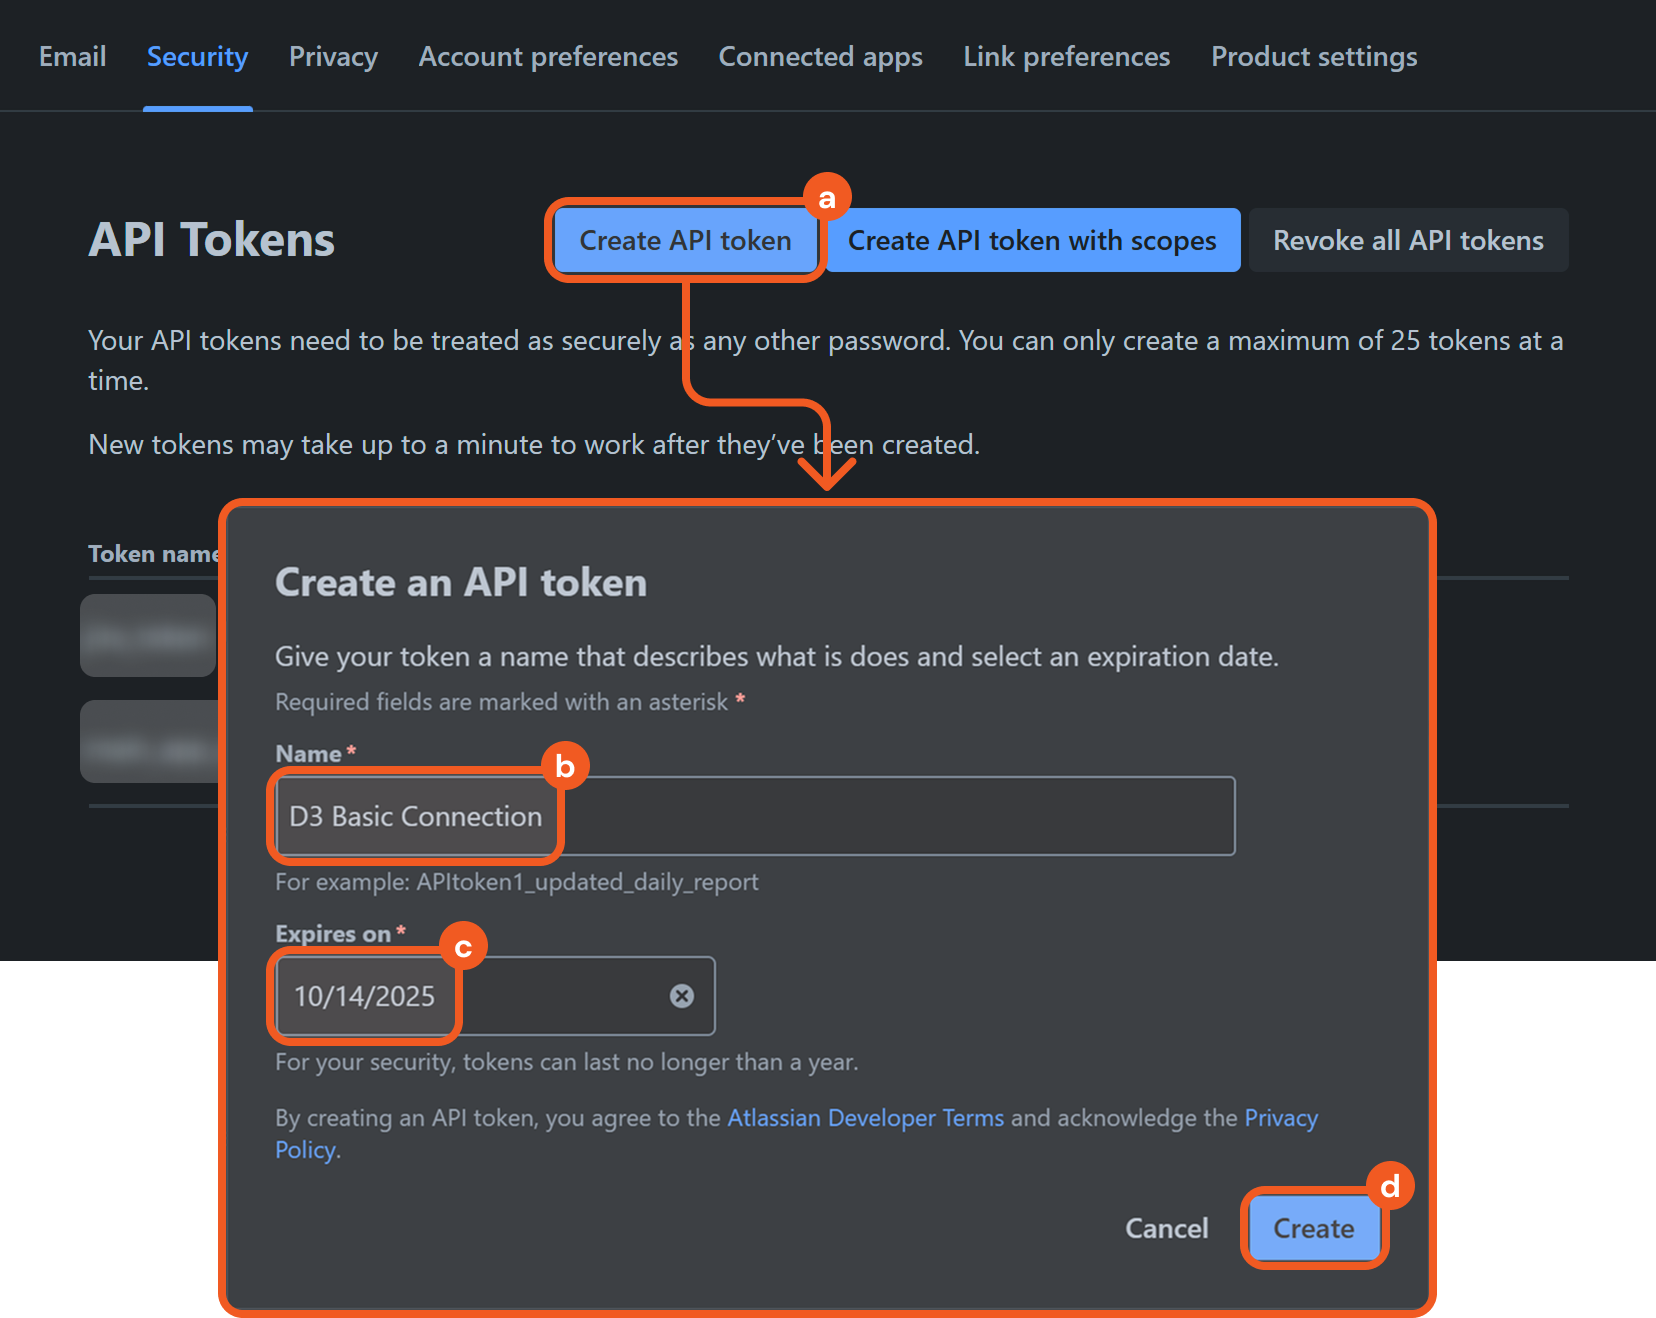Switch to Product settings tab
This screenshot has height=1318, width=1656.
pyautogui.click(x=1314, y=57)
